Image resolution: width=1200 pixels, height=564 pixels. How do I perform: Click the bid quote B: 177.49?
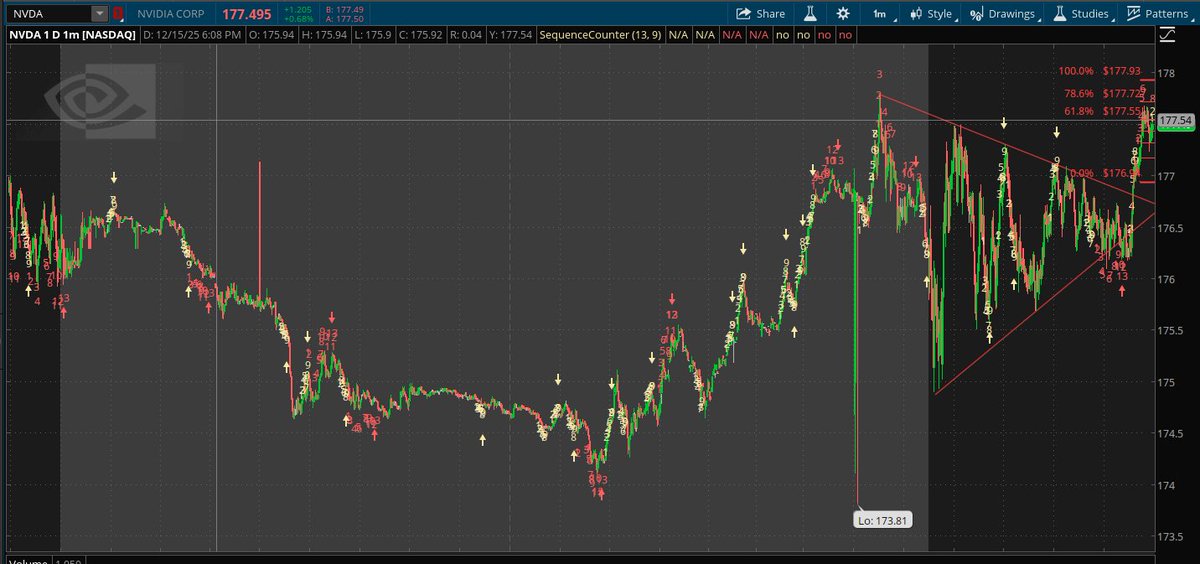(x=347, y=9)
